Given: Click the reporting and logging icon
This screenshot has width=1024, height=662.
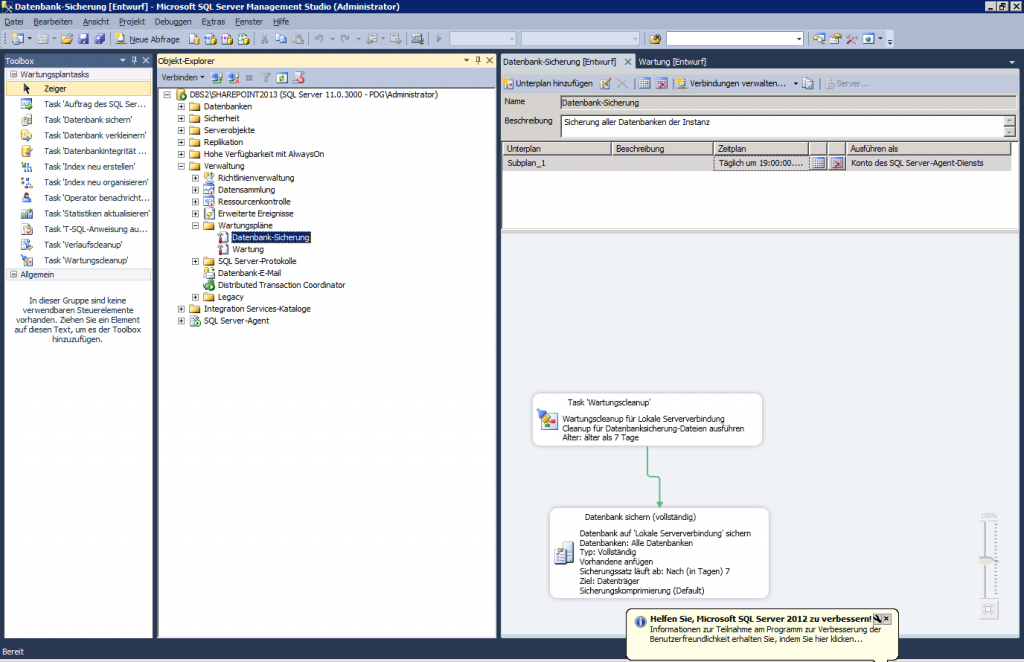Looking at the screenshot, I should tap(808, 84).
